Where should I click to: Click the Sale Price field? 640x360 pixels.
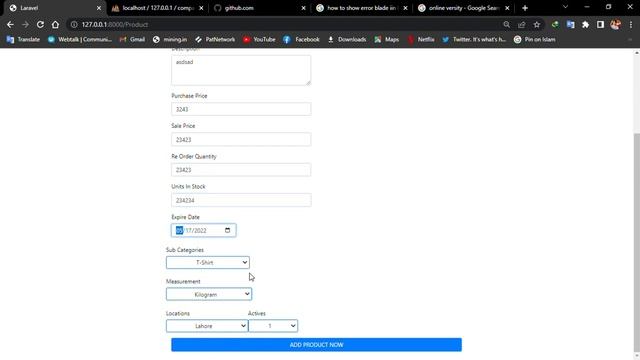tap(241, 139)
